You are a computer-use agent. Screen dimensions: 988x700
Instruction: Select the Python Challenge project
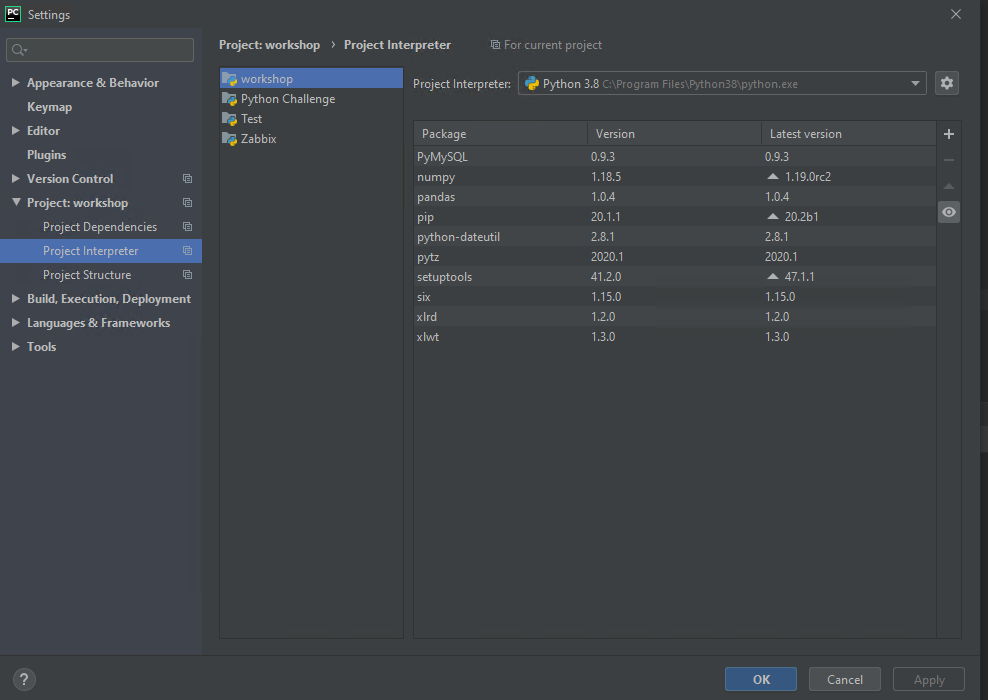point(311,99)
